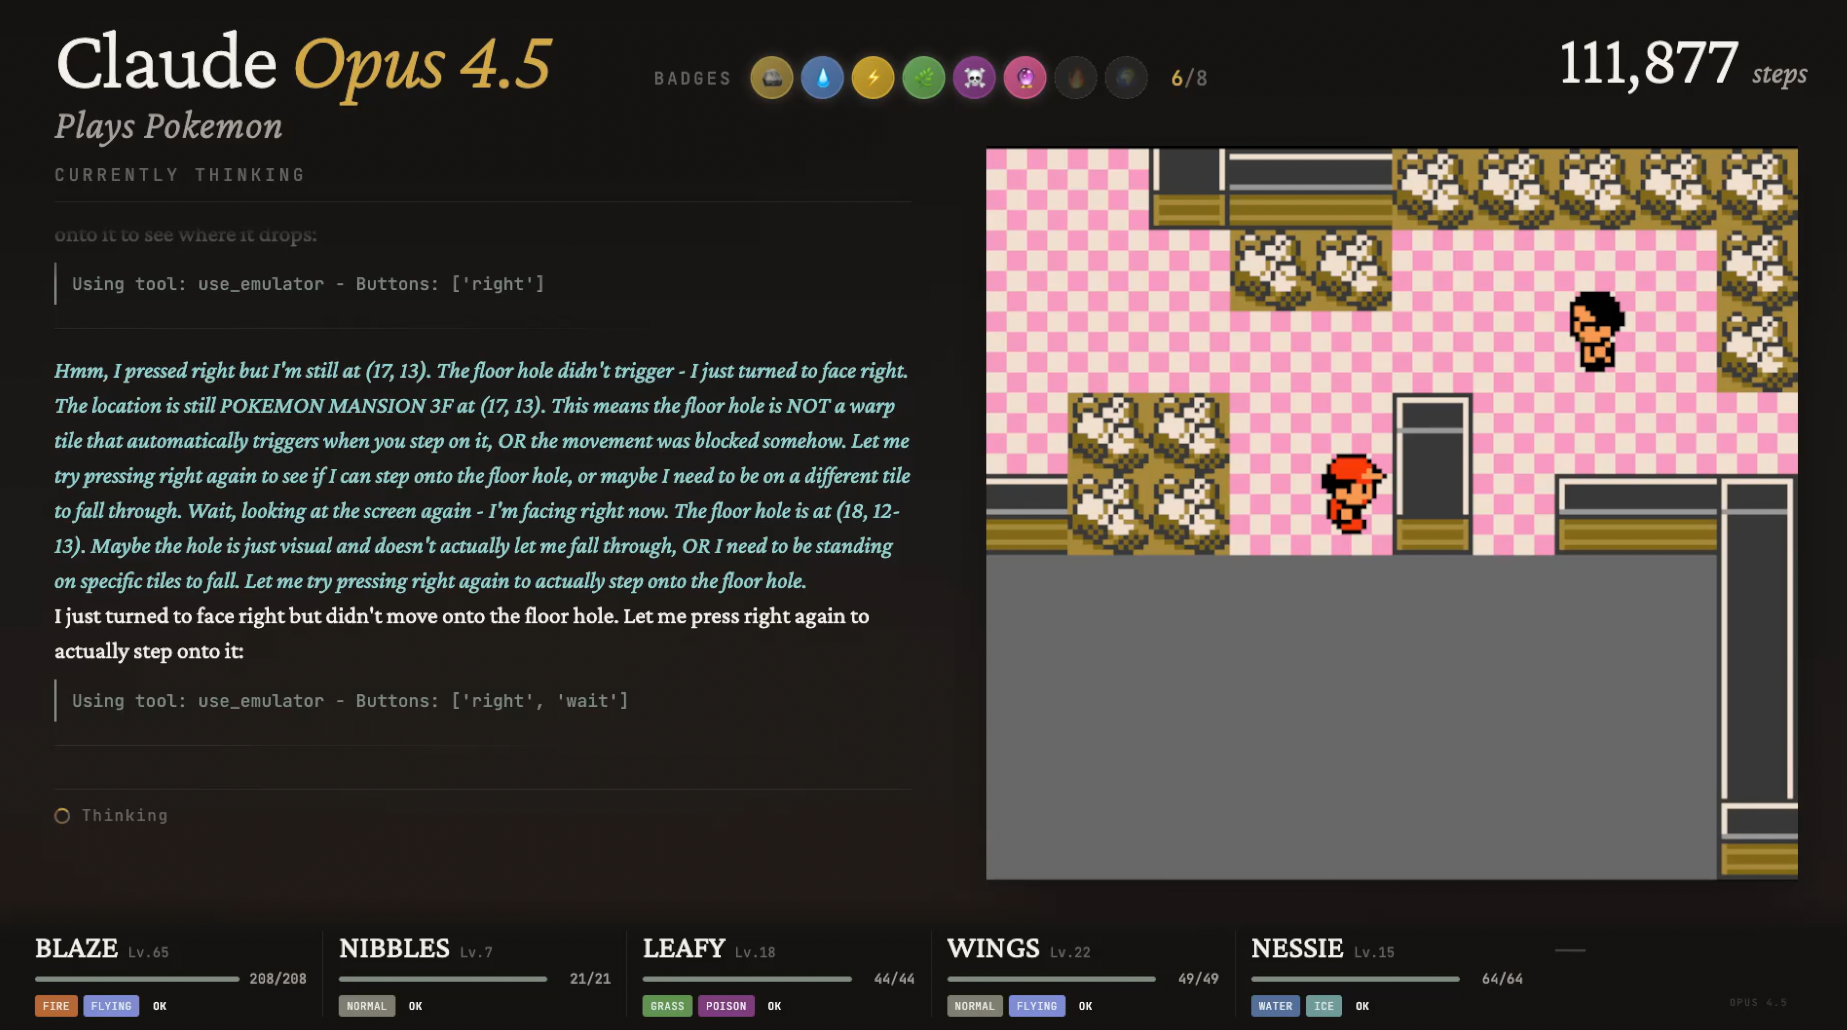Click the 'BADGES' label
1847x1030 pixels.
pos(693,79)
